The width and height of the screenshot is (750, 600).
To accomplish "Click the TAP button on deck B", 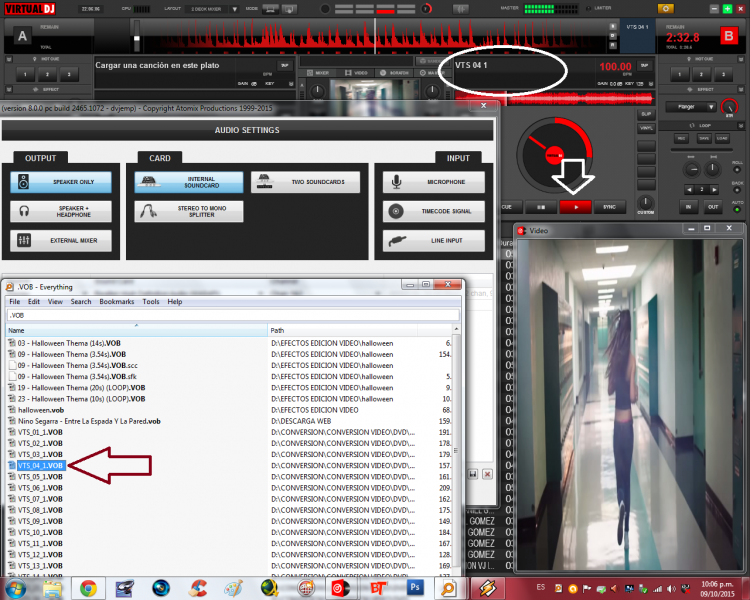I will [x=644, y=66].
